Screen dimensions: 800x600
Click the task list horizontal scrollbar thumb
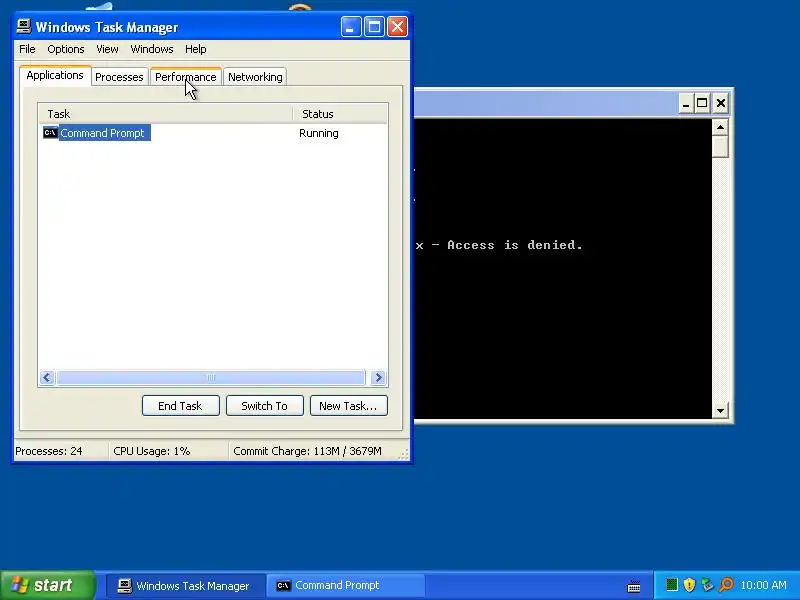tap(211, 378)
